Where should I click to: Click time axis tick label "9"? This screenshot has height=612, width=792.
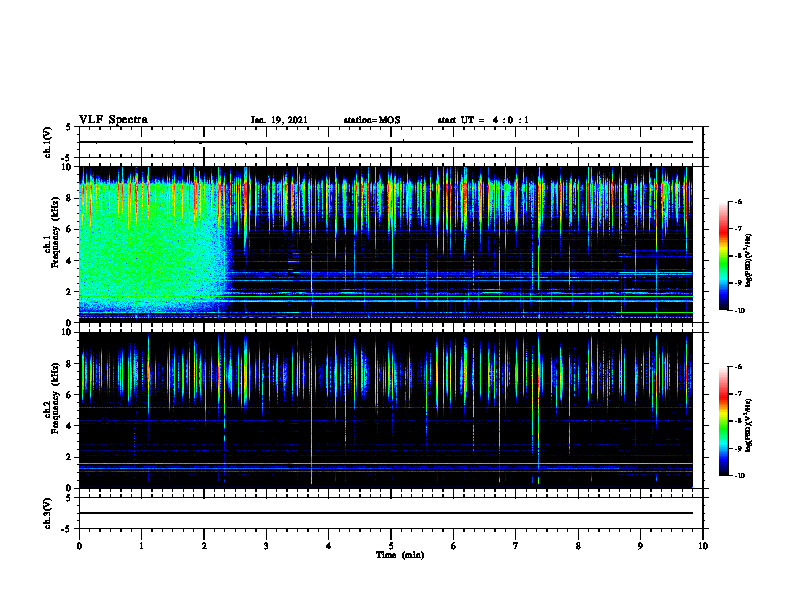click(640, 546)
